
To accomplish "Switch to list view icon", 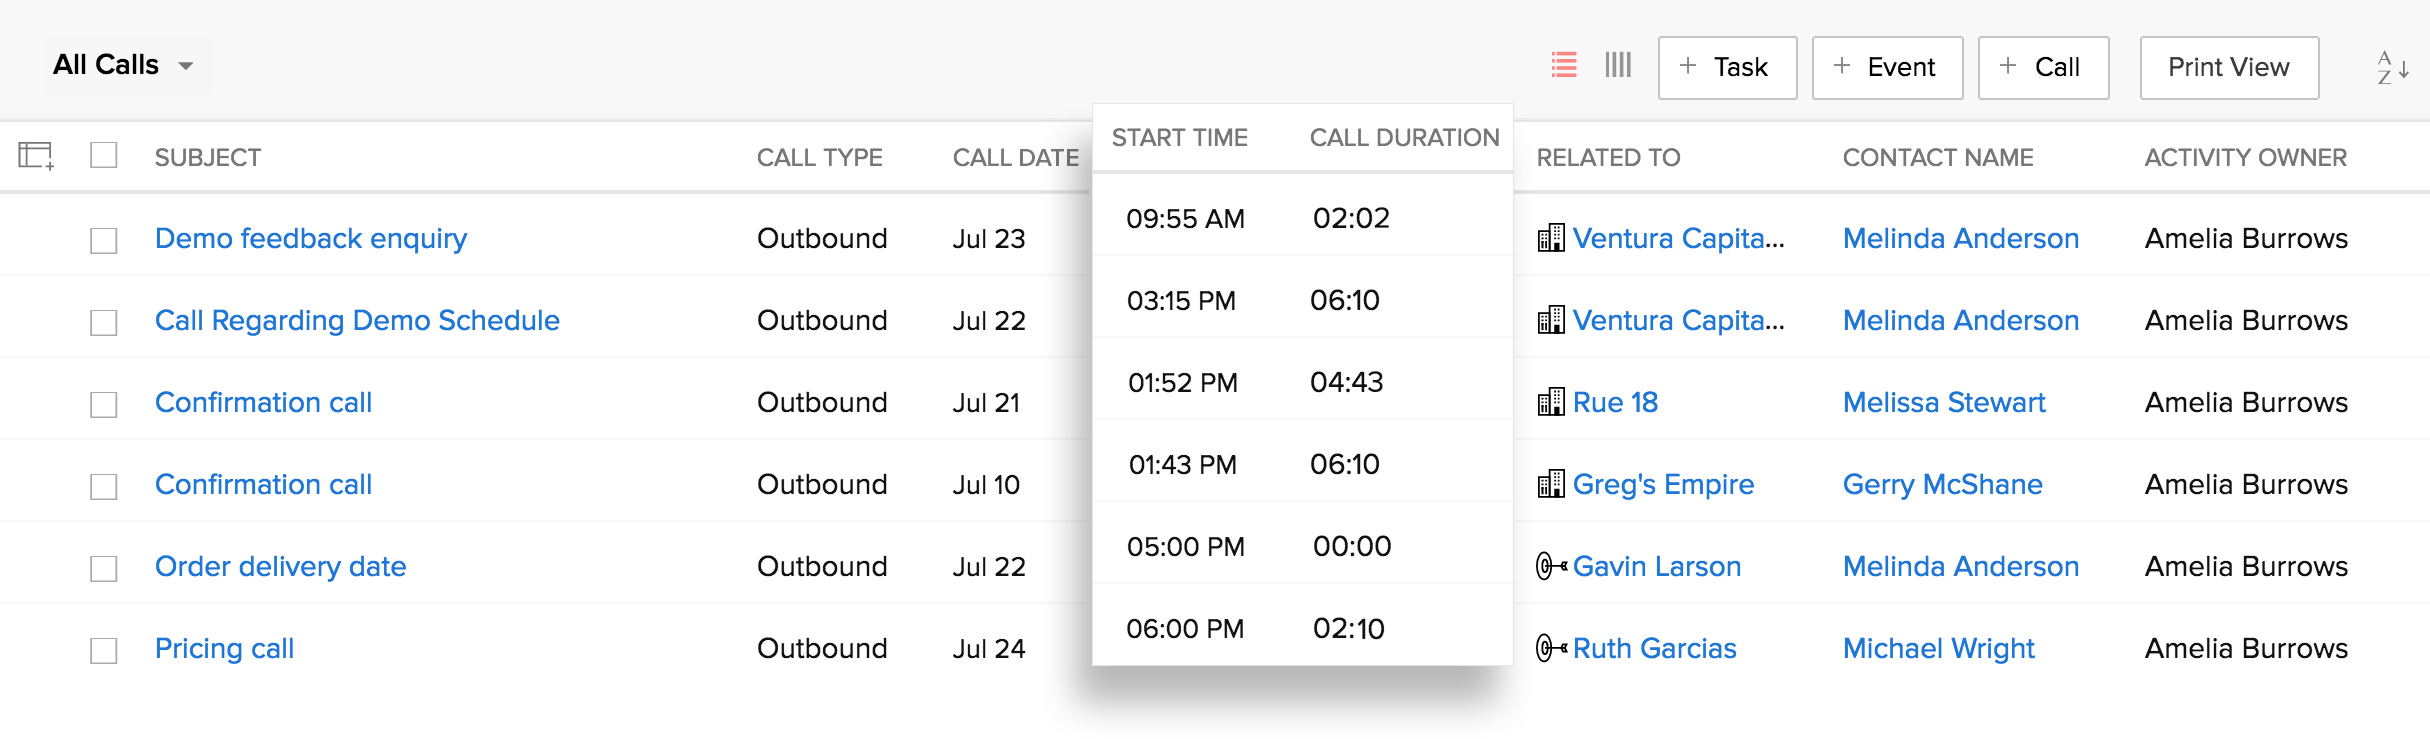I will tap(1564, 65).
